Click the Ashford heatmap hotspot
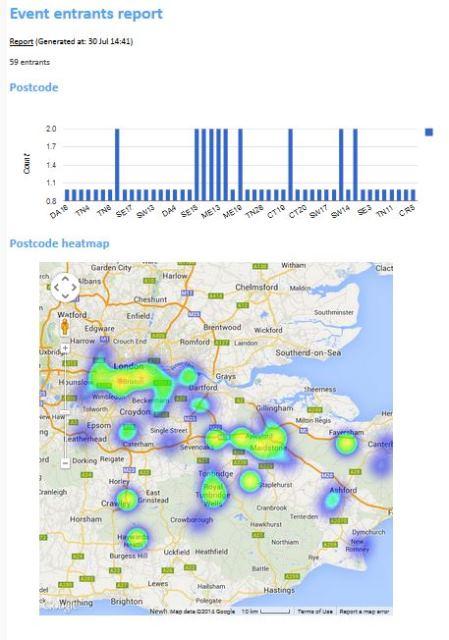 coord(333,499)
